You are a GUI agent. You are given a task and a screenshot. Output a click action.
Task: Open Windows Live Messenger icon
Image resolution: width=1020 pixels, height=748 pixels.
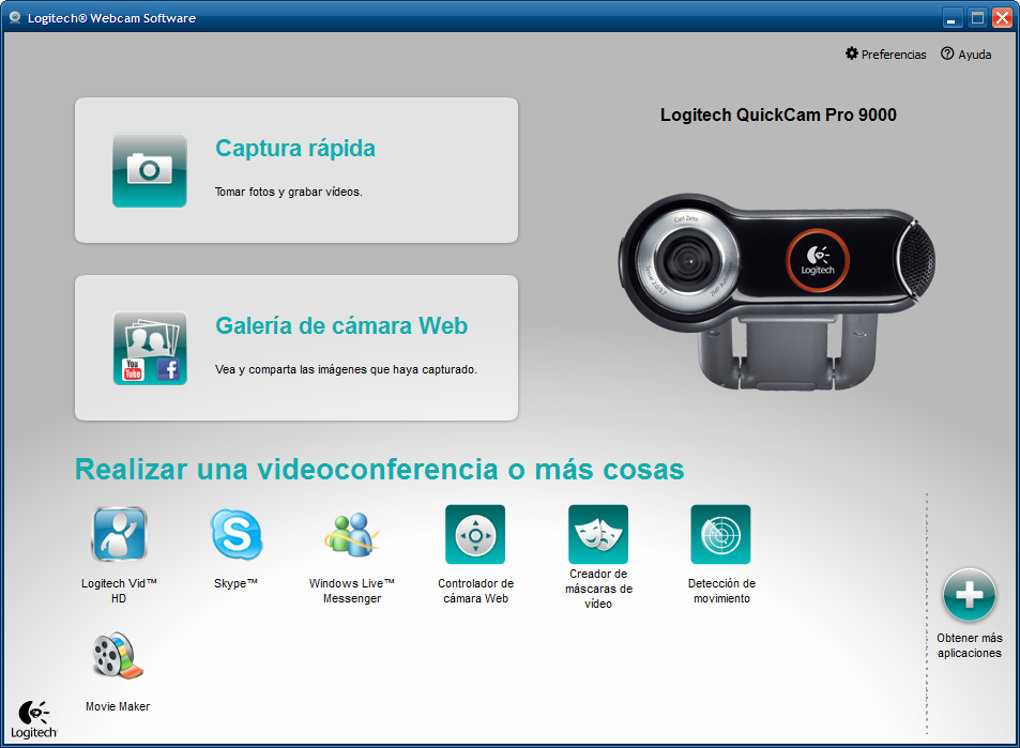click(352, 535)
